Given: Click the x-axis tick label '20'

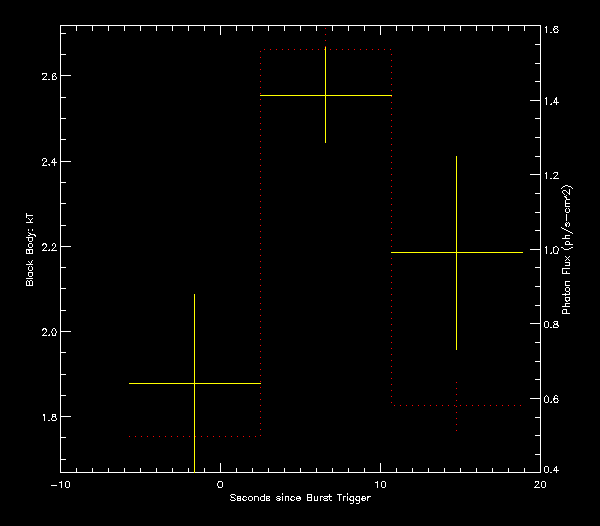Looking at the screenshot, I should (x=540, y=484).
